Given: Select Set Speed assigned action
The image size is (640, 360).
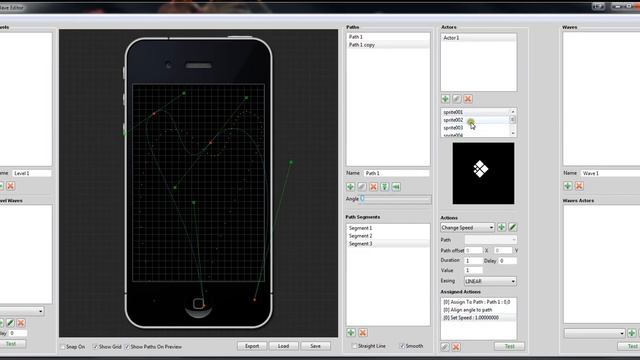Looking at the screenshot, I should tap(478, 318).
